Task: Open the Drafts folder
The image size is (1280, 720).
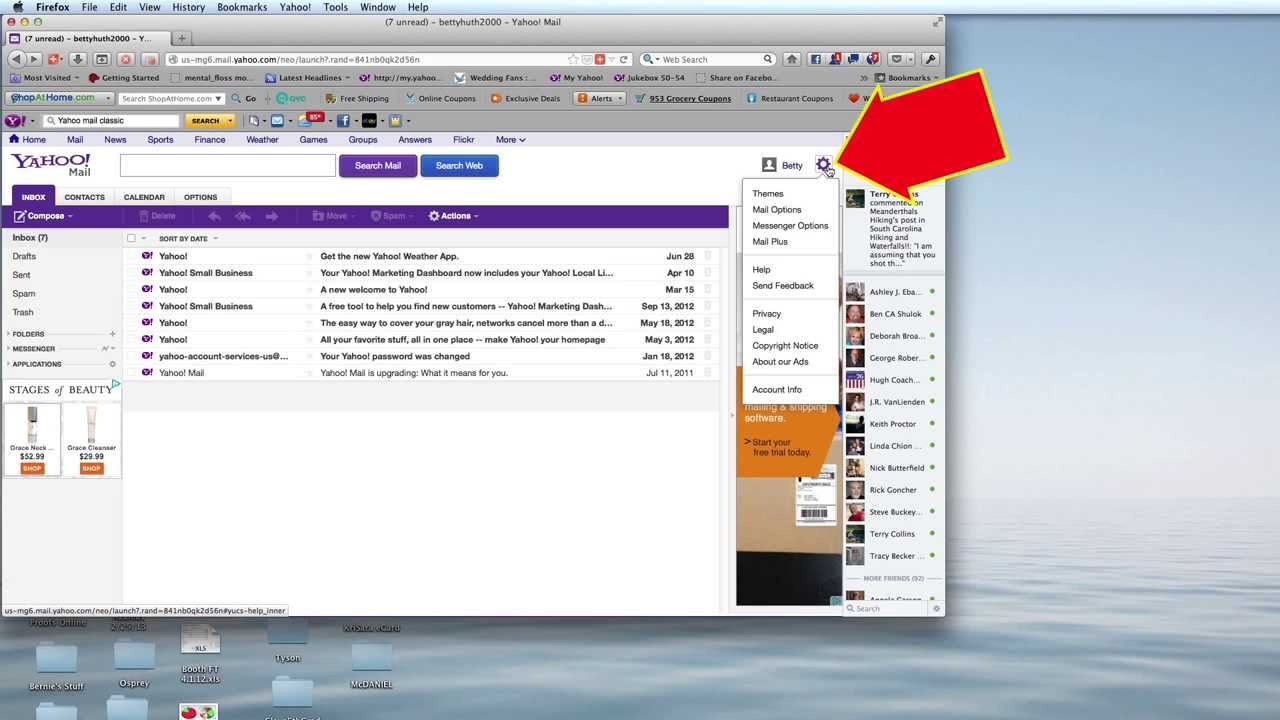Action: tap(24, 257)
